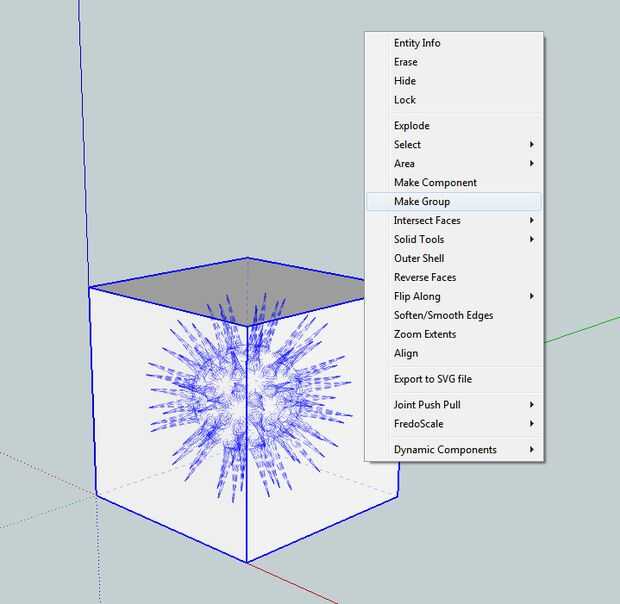
Task: Expand the Solid Tools arrow
Action: [x=532, y=240]
